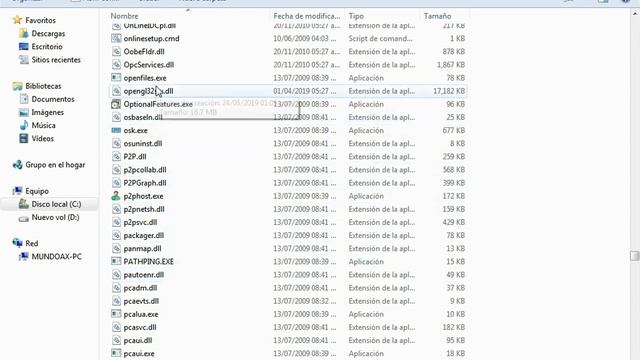The height and width of the screenshot is (360, 640).
Task: Click the Sitios recientes icon
Action: (x=24, y=60)
